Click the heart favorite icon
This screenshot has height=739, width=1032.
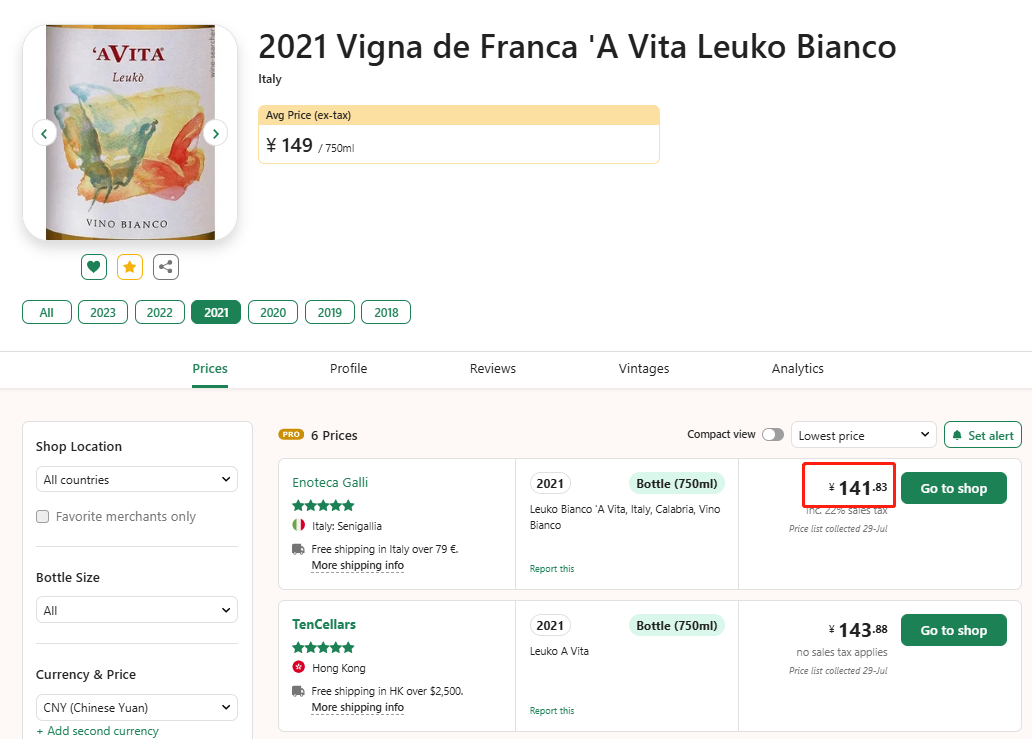[94, 267]
